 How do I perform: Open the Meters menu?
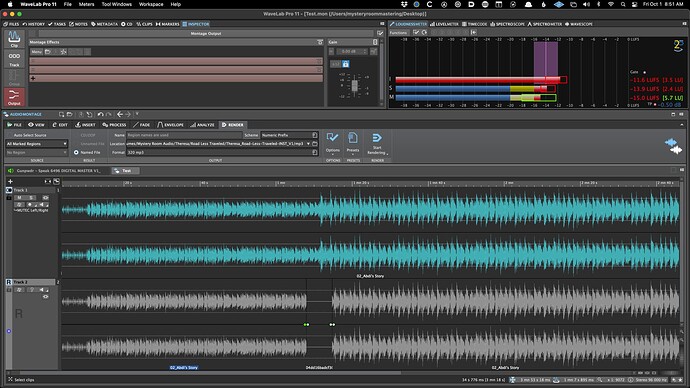coord(86,4)
